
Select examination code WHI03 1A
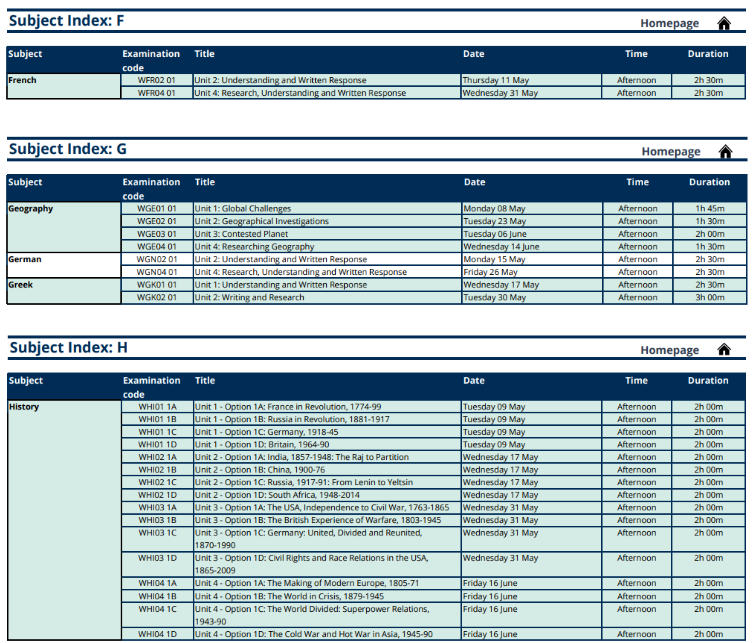(157, 508)
